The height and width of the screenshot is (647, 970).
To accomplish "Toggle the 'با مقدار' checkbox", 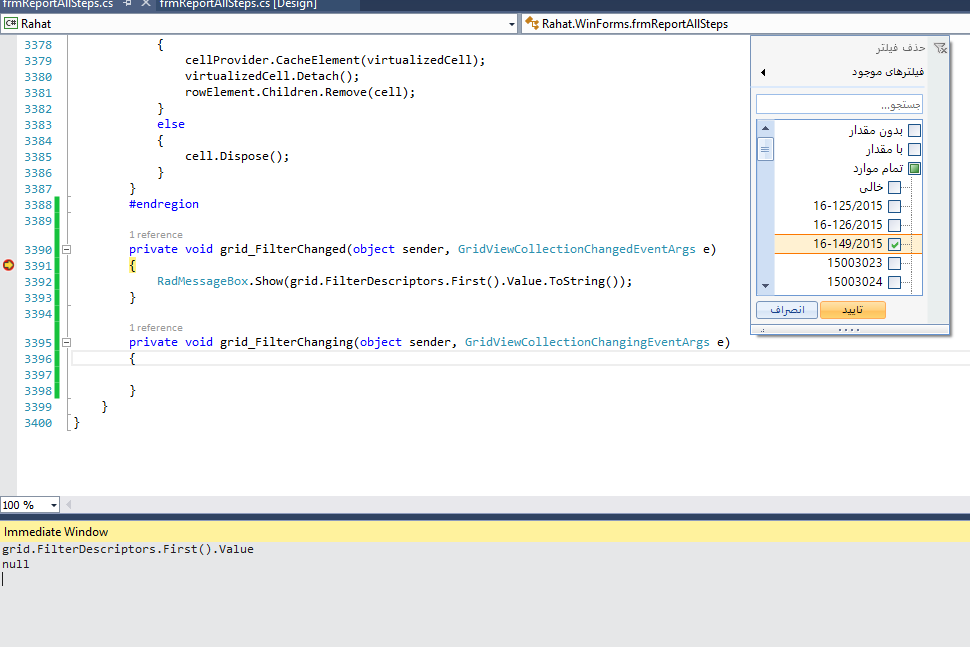I will 914,150.
